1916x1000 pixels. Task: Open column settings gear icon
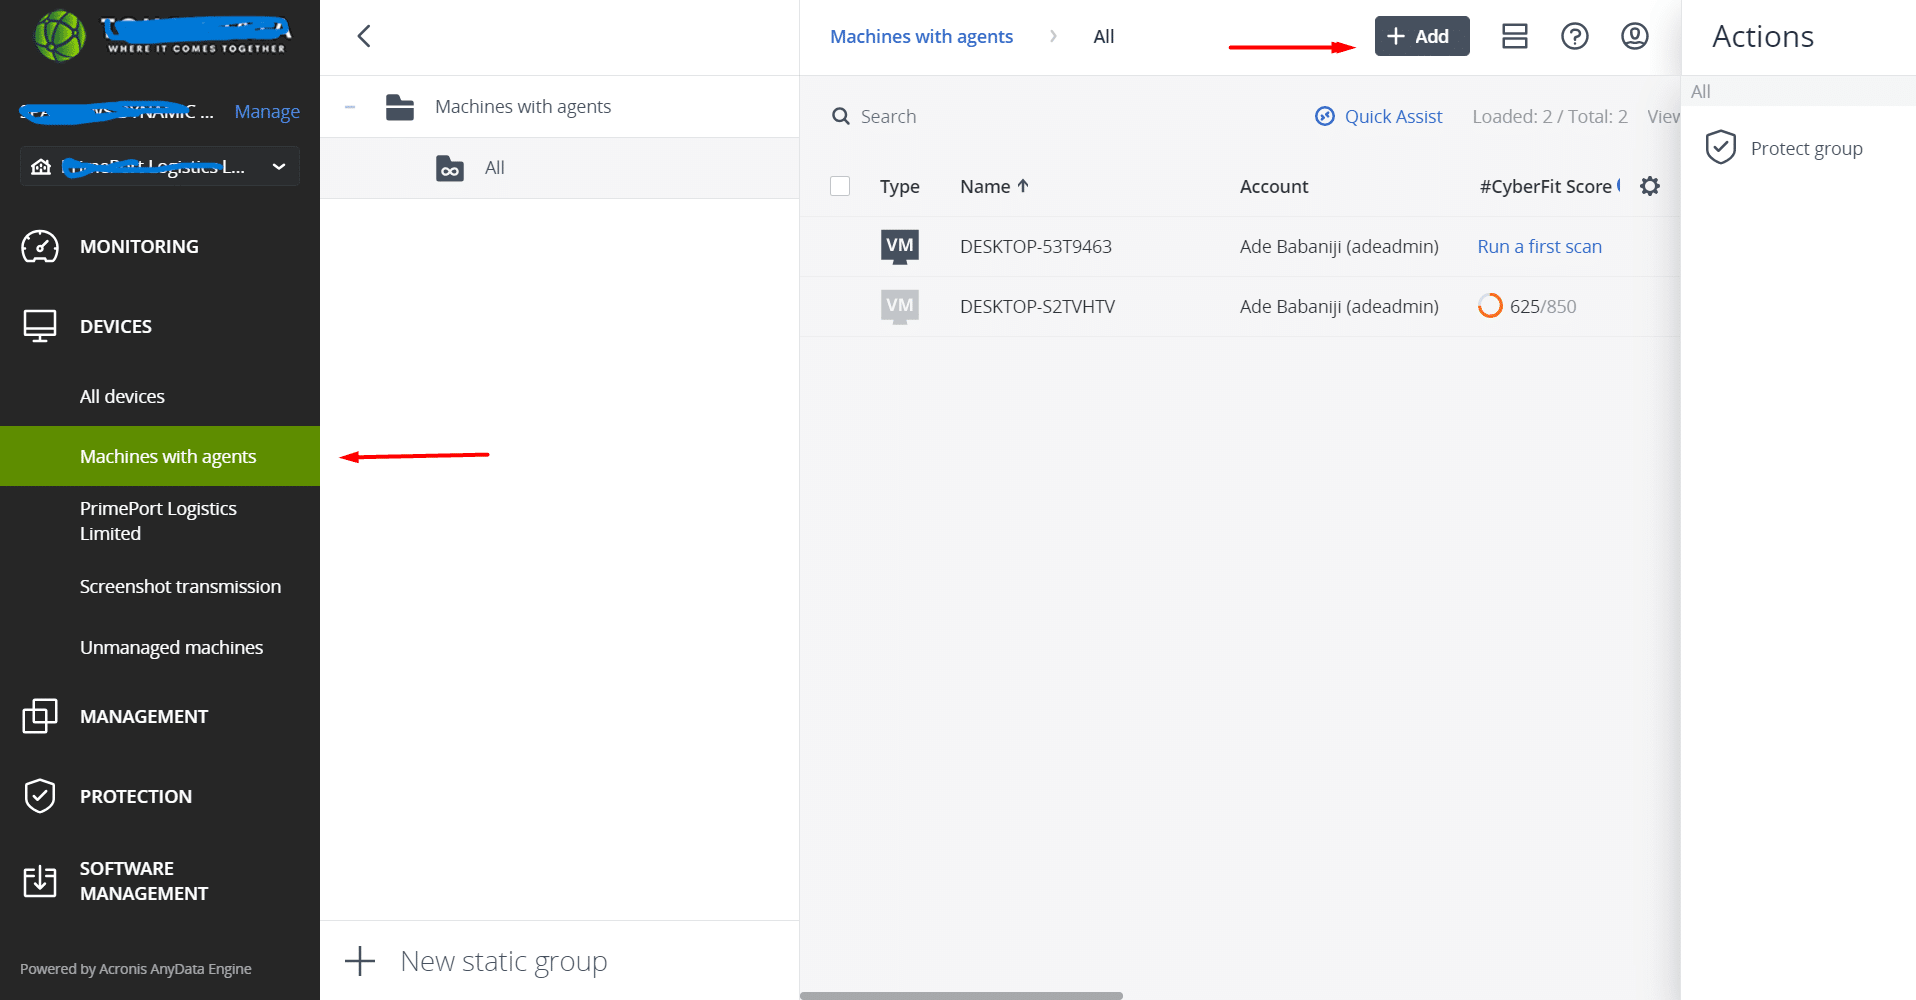click(x=1650, y=186)
